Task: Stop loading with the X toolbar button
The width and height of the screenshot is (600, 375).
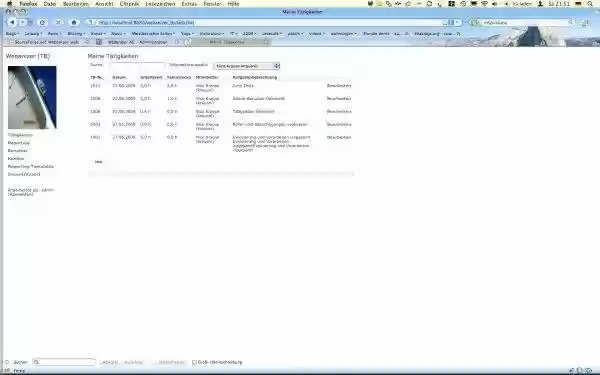Action: [58, 23]
